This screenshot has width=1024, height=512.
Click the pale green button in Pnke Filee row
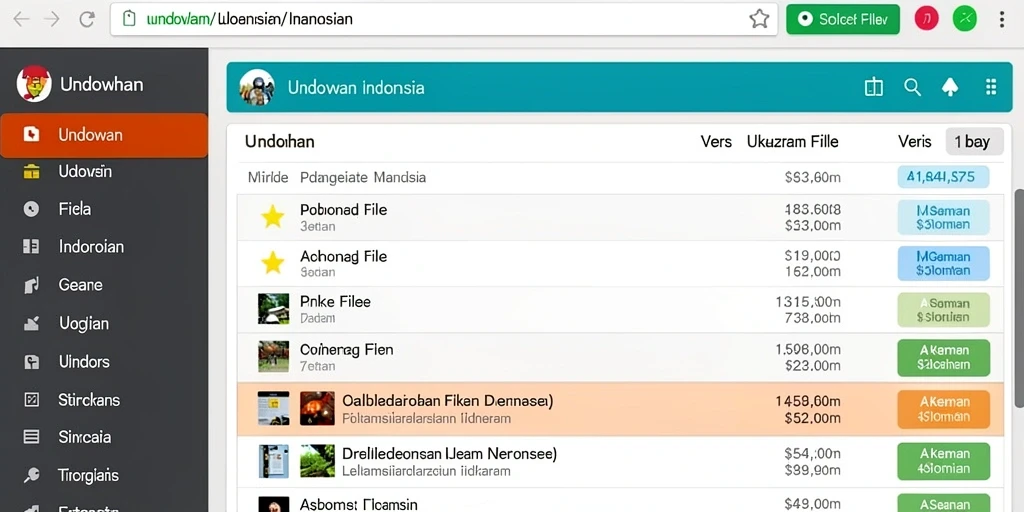coord(943,310)
